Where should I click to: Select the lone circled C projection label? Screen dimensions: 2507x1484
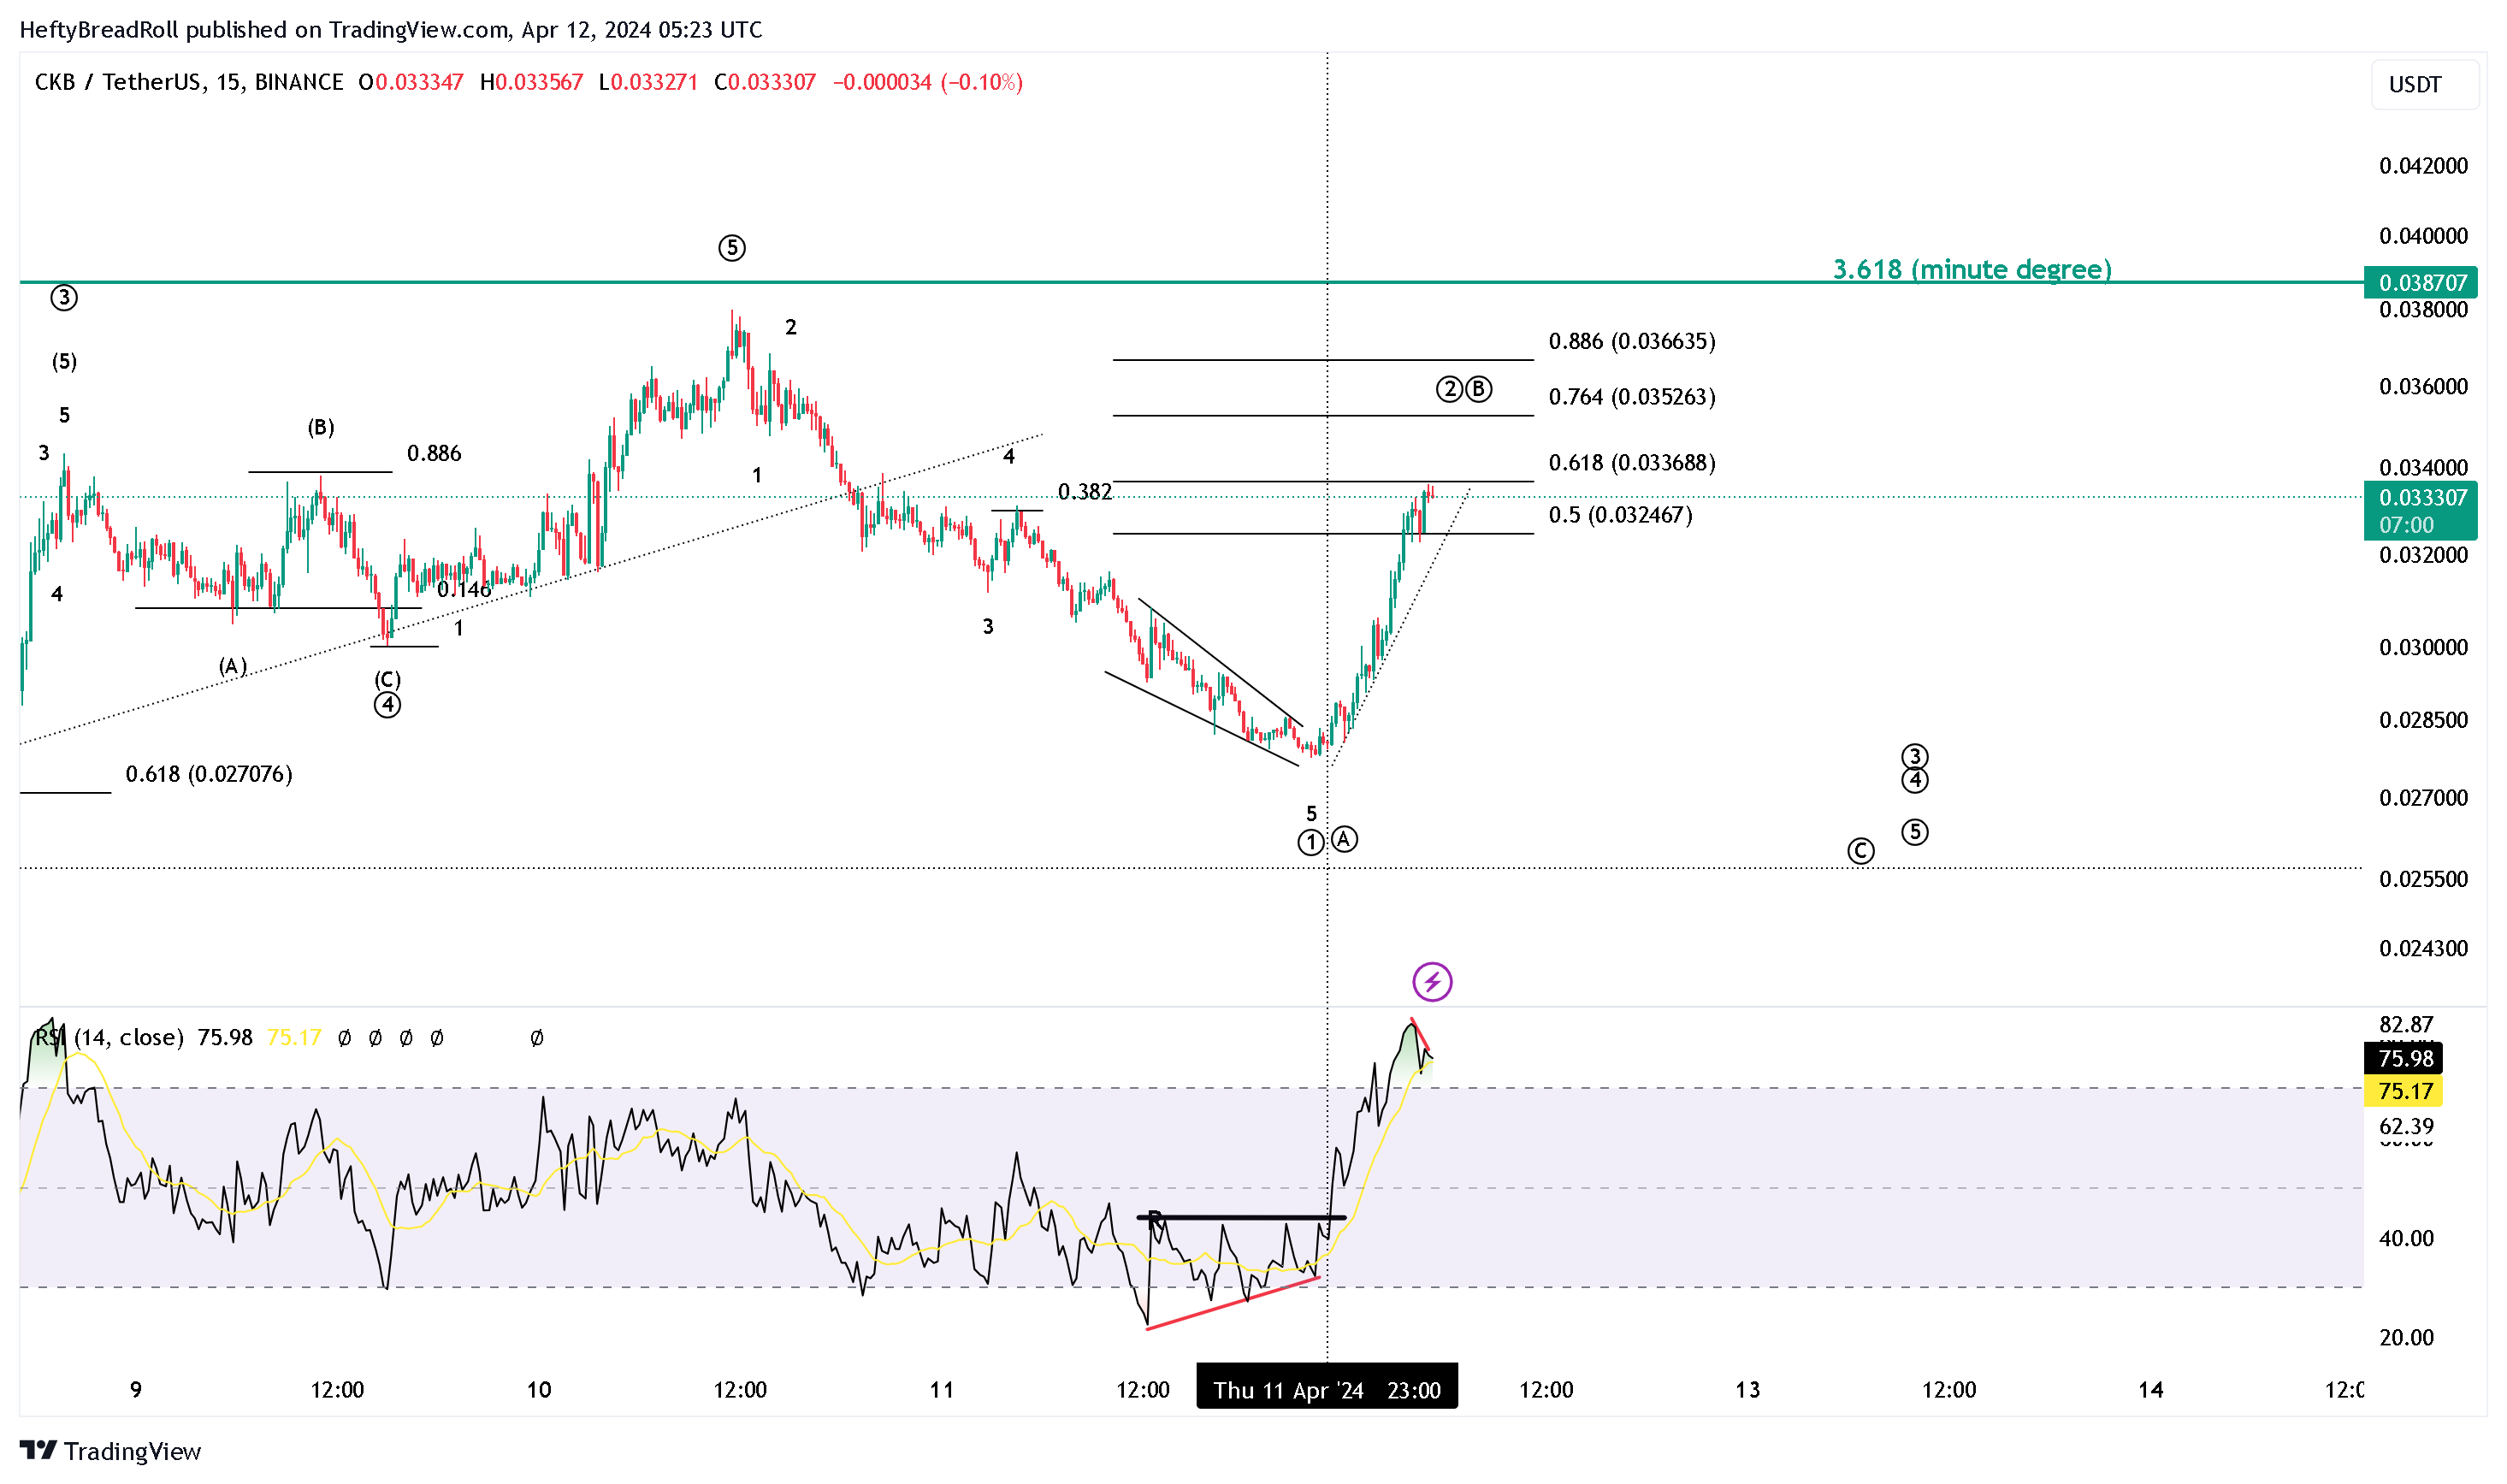(1860, 852)
